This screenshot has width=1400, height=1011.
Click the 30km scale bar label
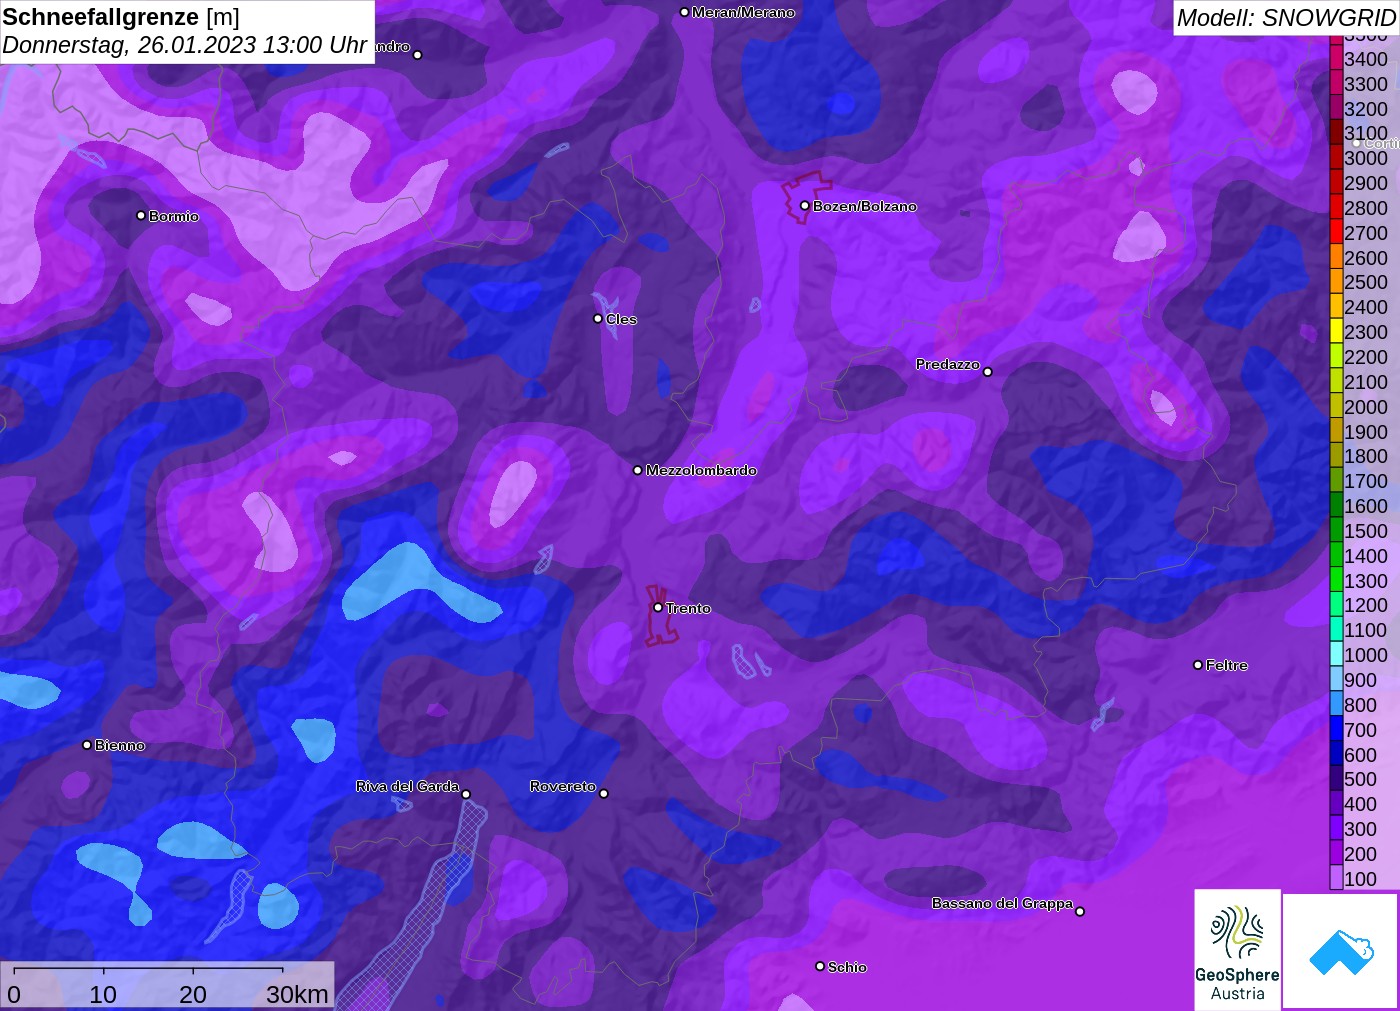[297, 994]
